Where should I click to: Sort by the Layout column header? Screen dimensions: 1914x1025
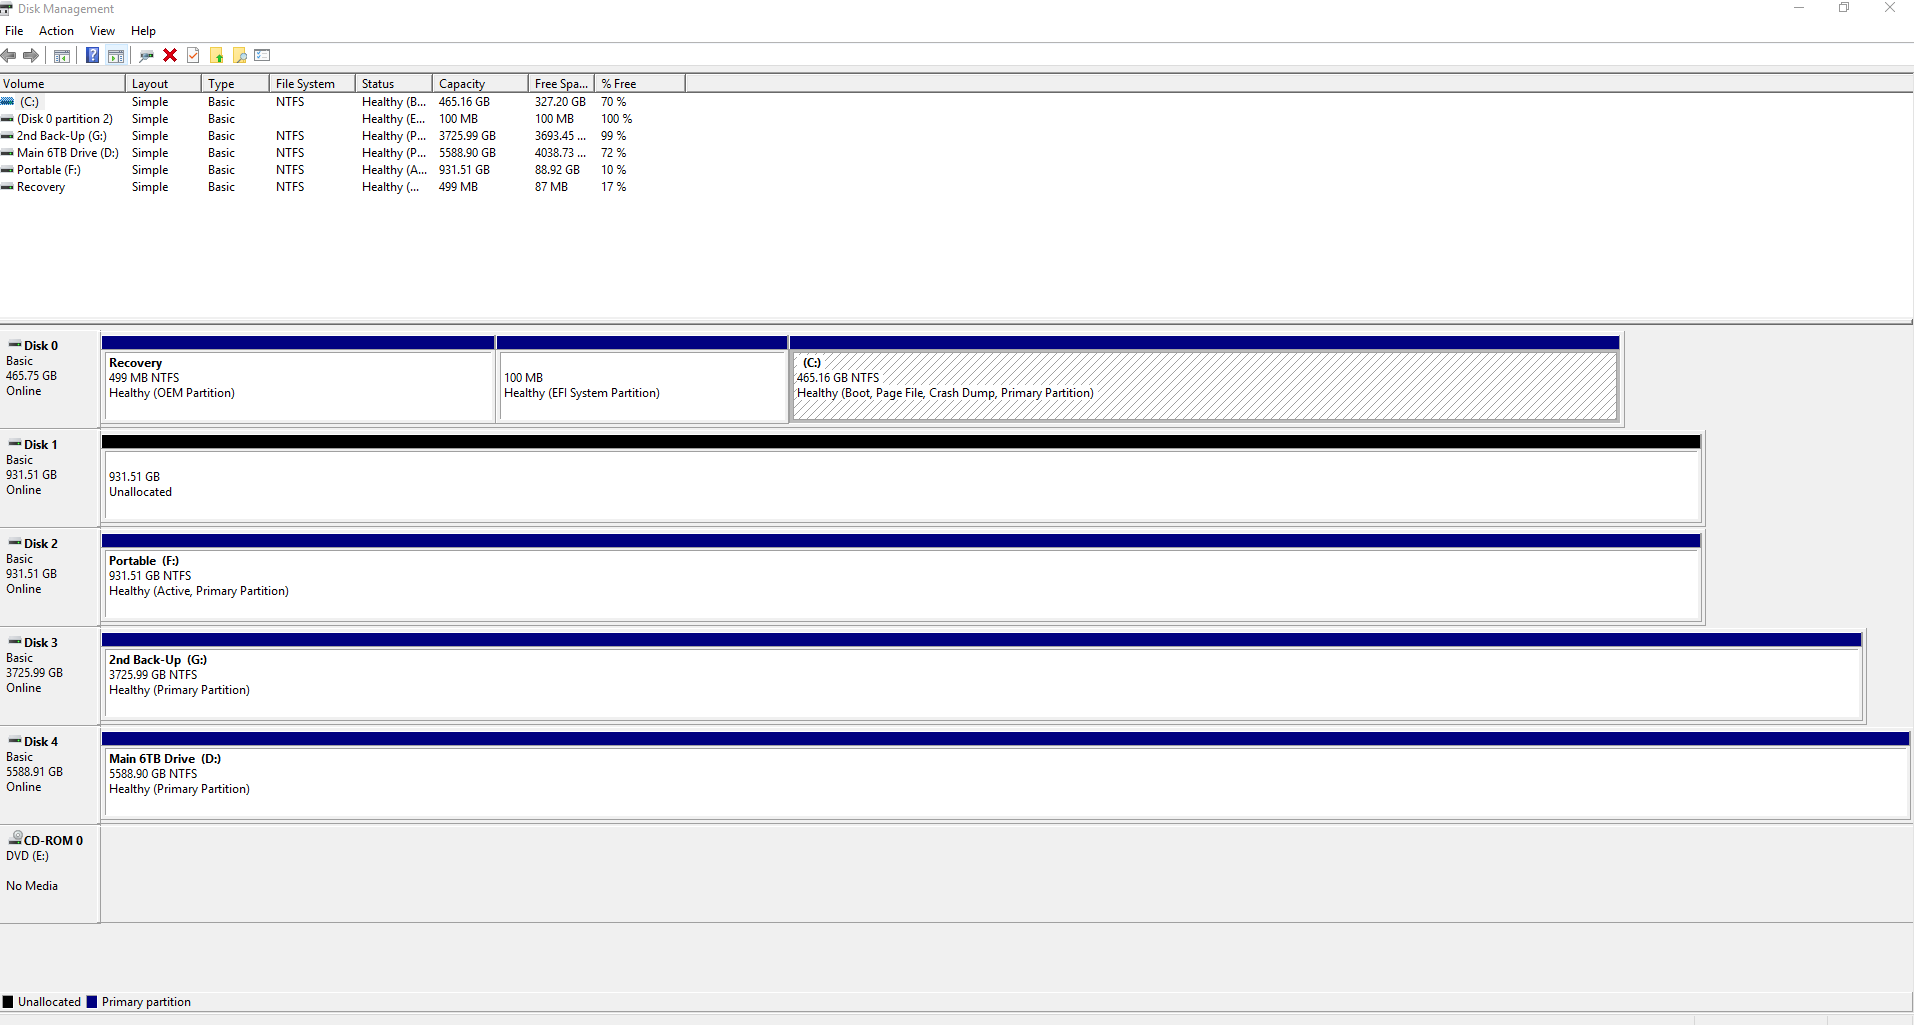[x=163, y=84]
